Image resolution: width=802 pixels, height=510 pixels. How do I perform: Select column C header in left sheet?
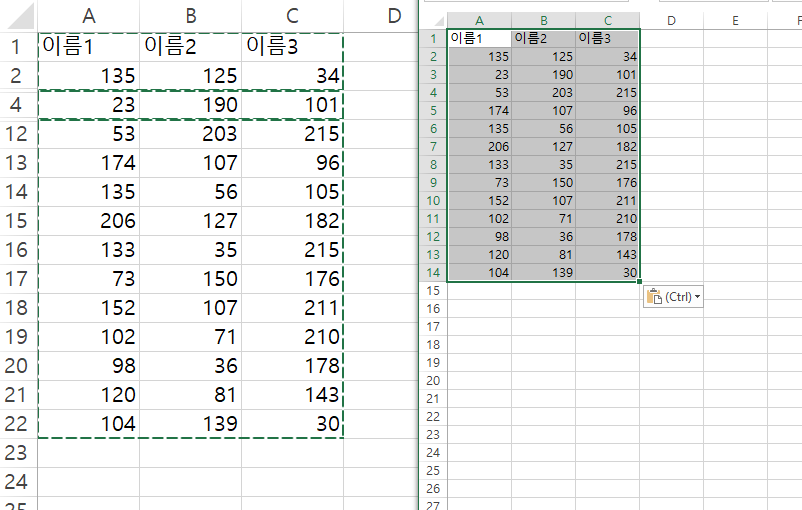click(292, 16)
